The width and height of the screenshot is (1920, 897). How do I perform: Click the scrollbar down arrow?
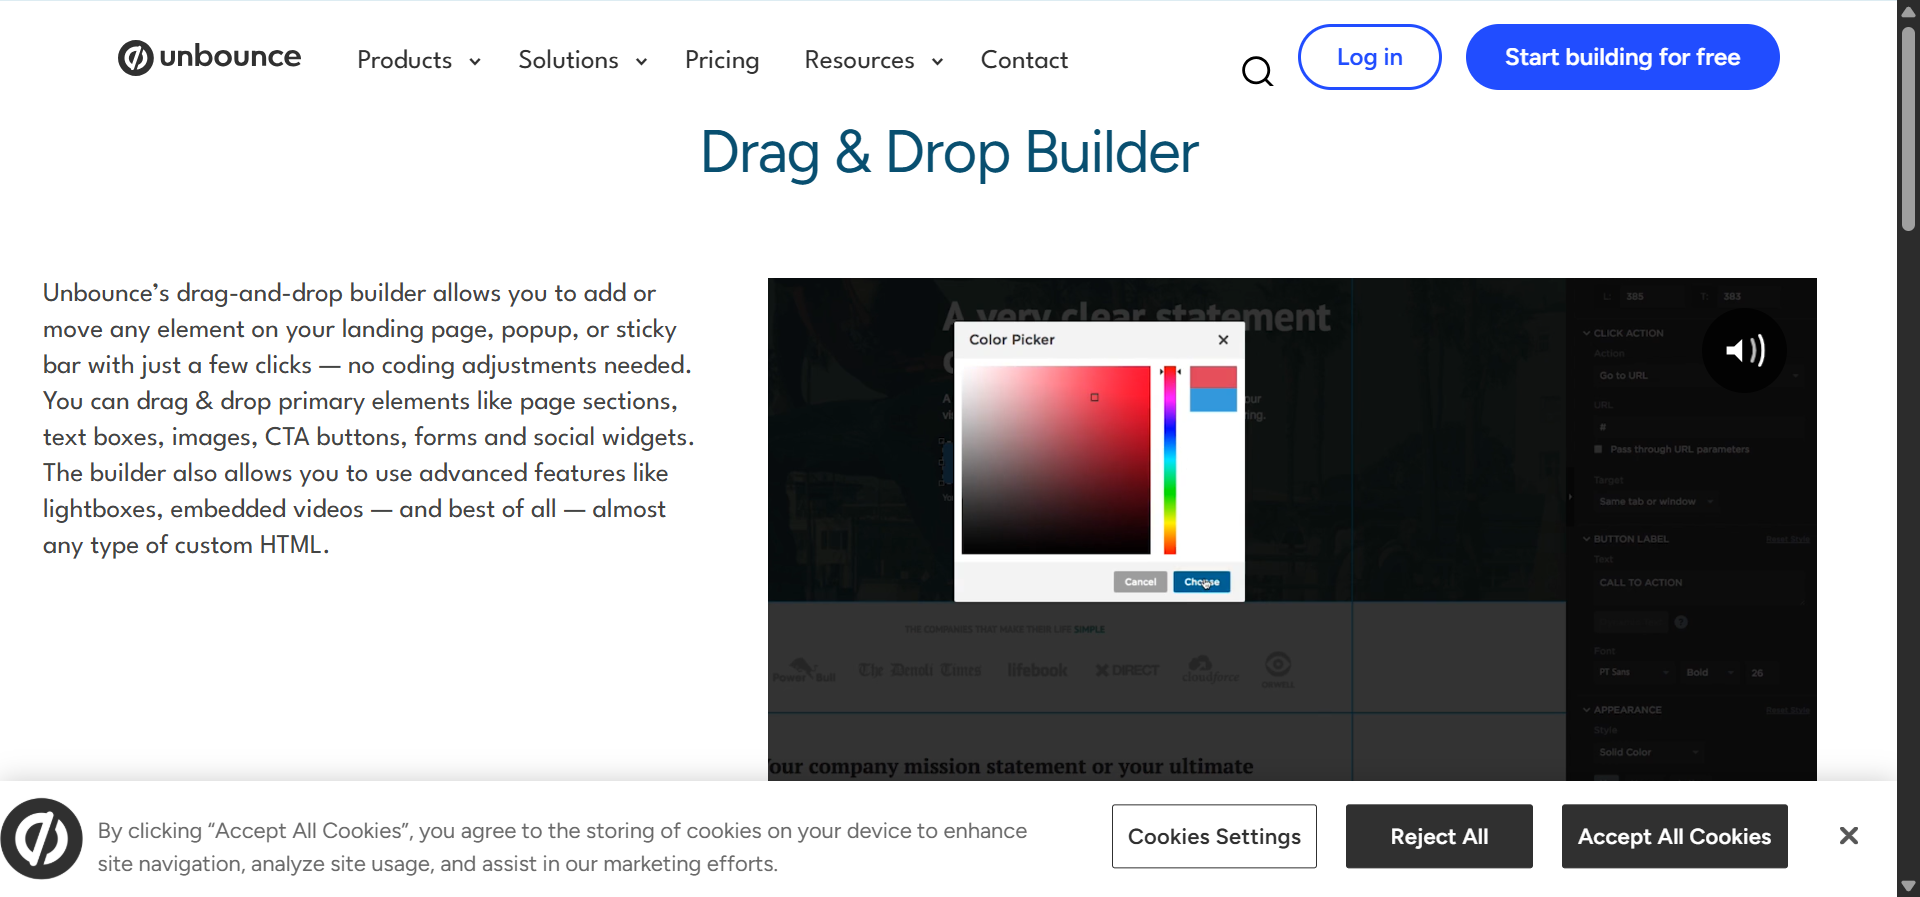[x=1908, y=886]
